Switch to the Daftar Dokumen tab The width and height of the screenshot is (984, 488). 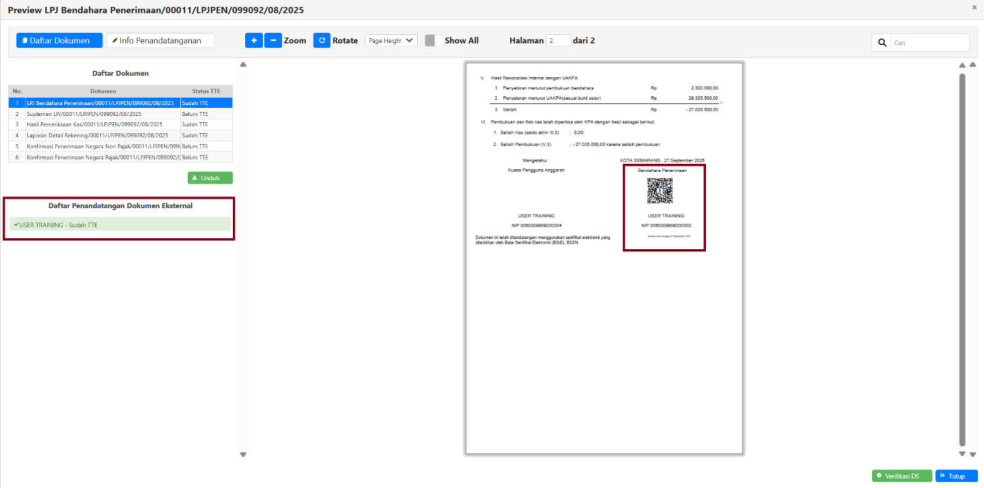tap(59, 41)
